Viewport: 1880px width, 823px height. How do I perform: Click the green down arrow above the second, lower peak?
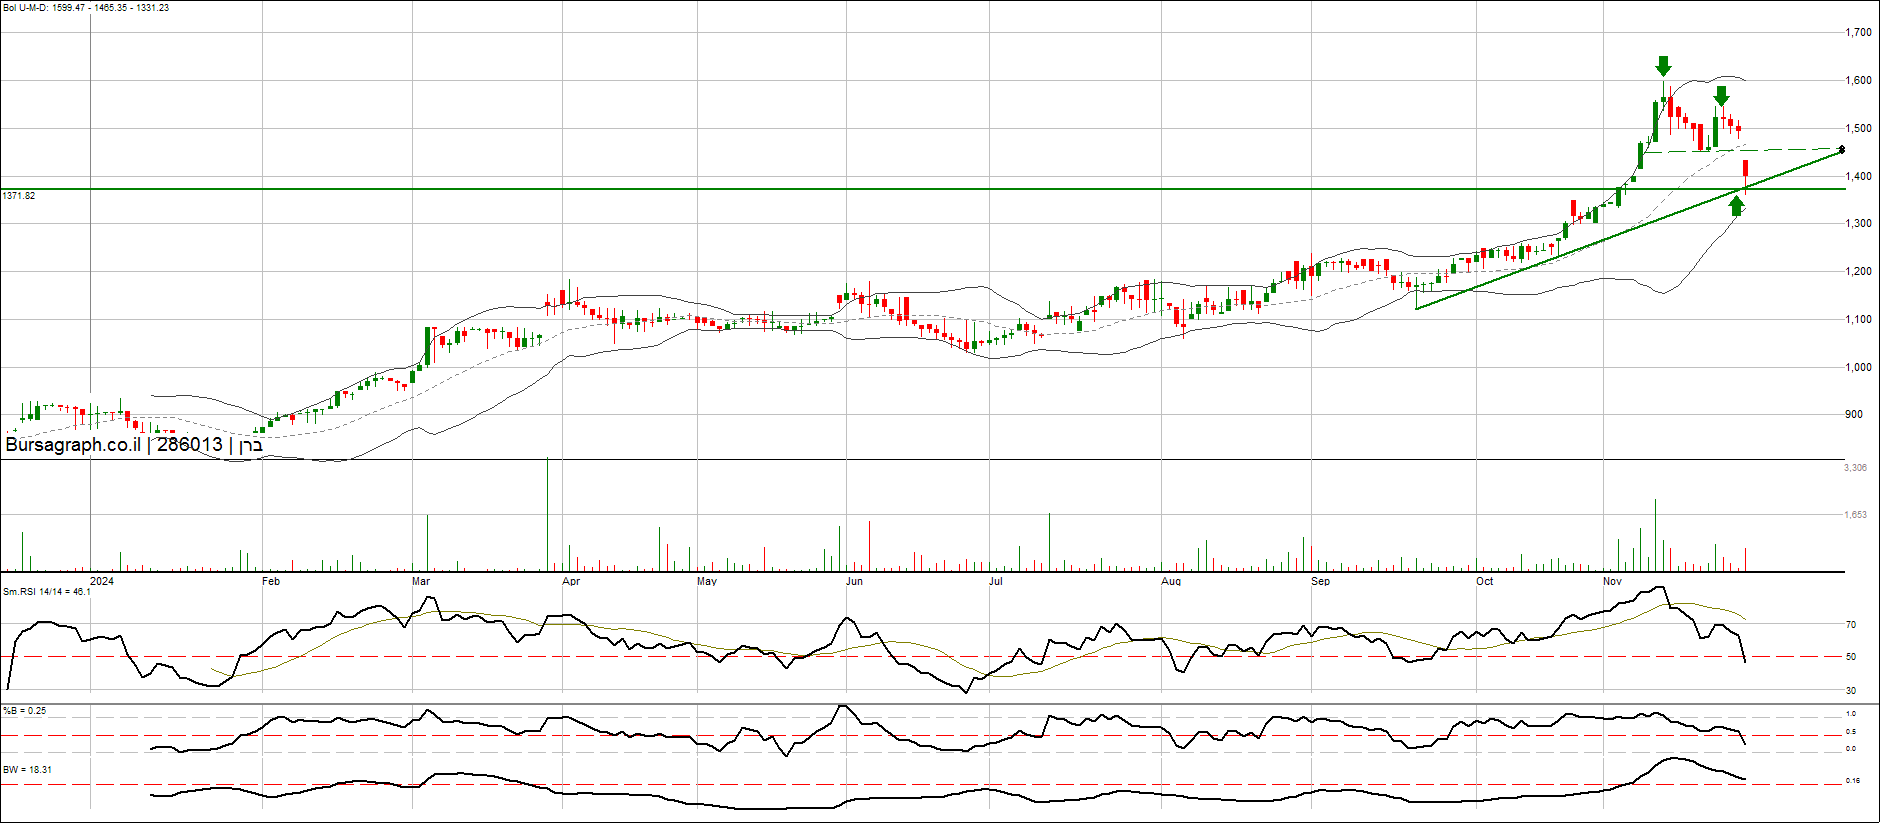click(x=1721, y=96)
